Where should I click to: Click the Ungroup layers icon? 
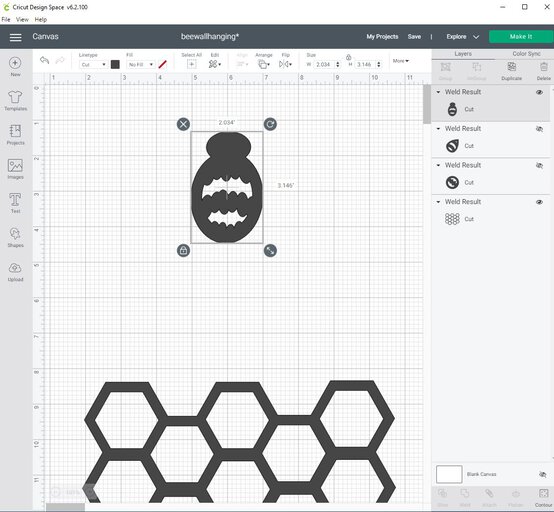(x=476, y=71)
